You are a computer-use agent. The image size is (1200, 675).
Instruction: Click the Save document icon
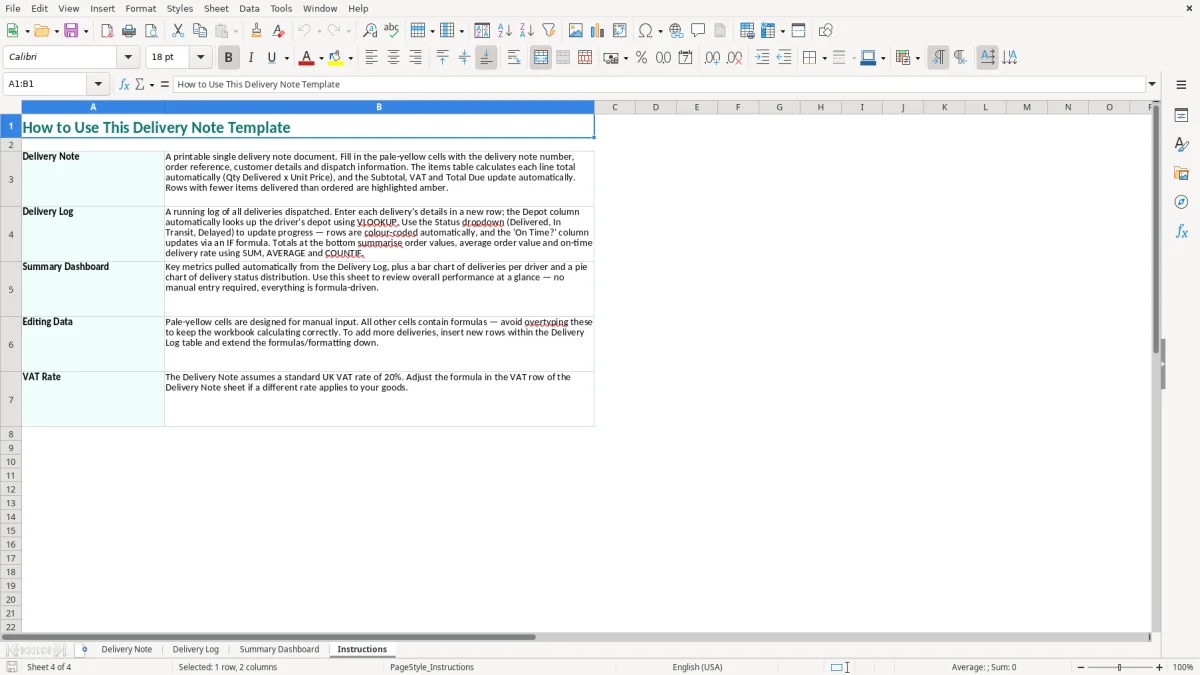click(71, 31)
